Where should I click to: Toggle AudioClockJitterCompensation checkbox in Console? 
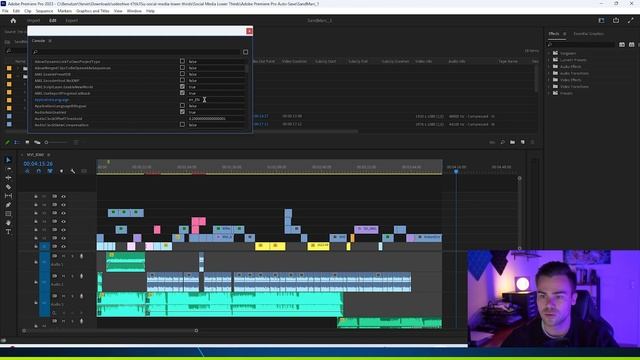(182, 124)
